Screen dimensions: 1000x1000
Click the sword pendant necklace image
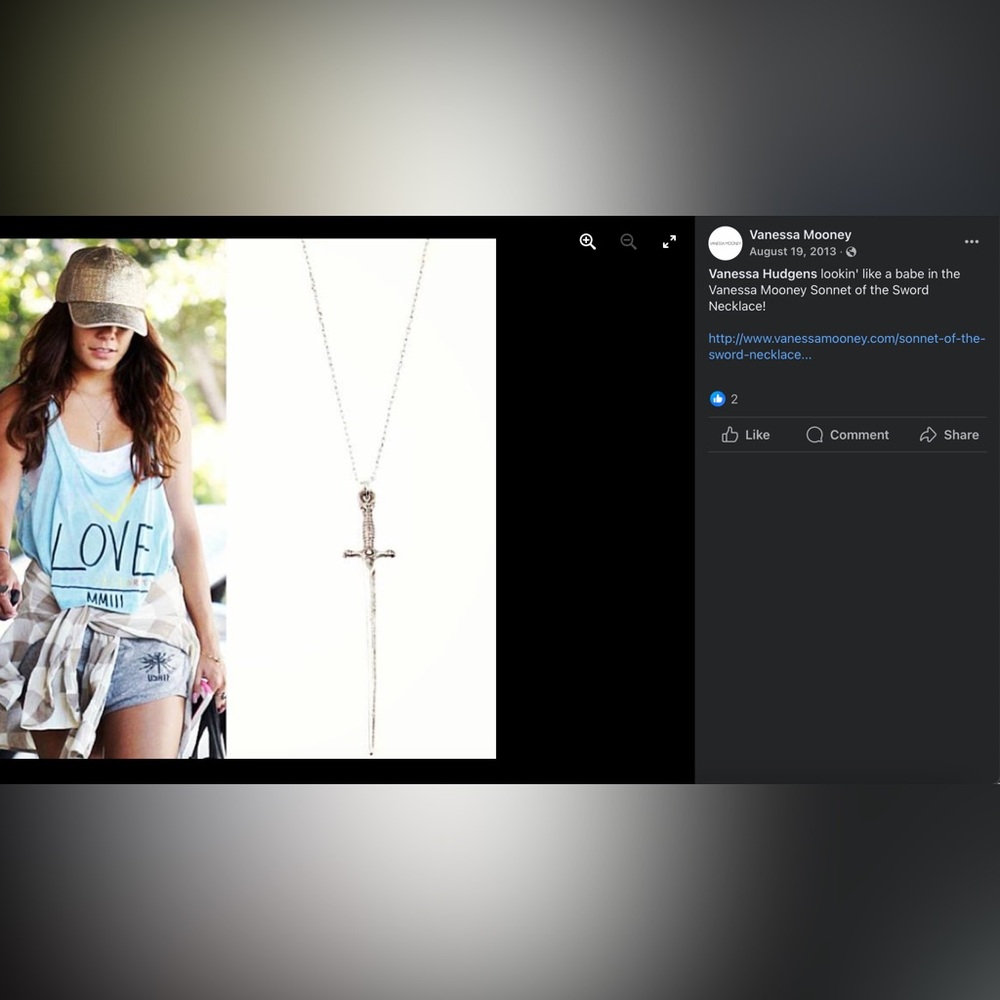(362, 499)
